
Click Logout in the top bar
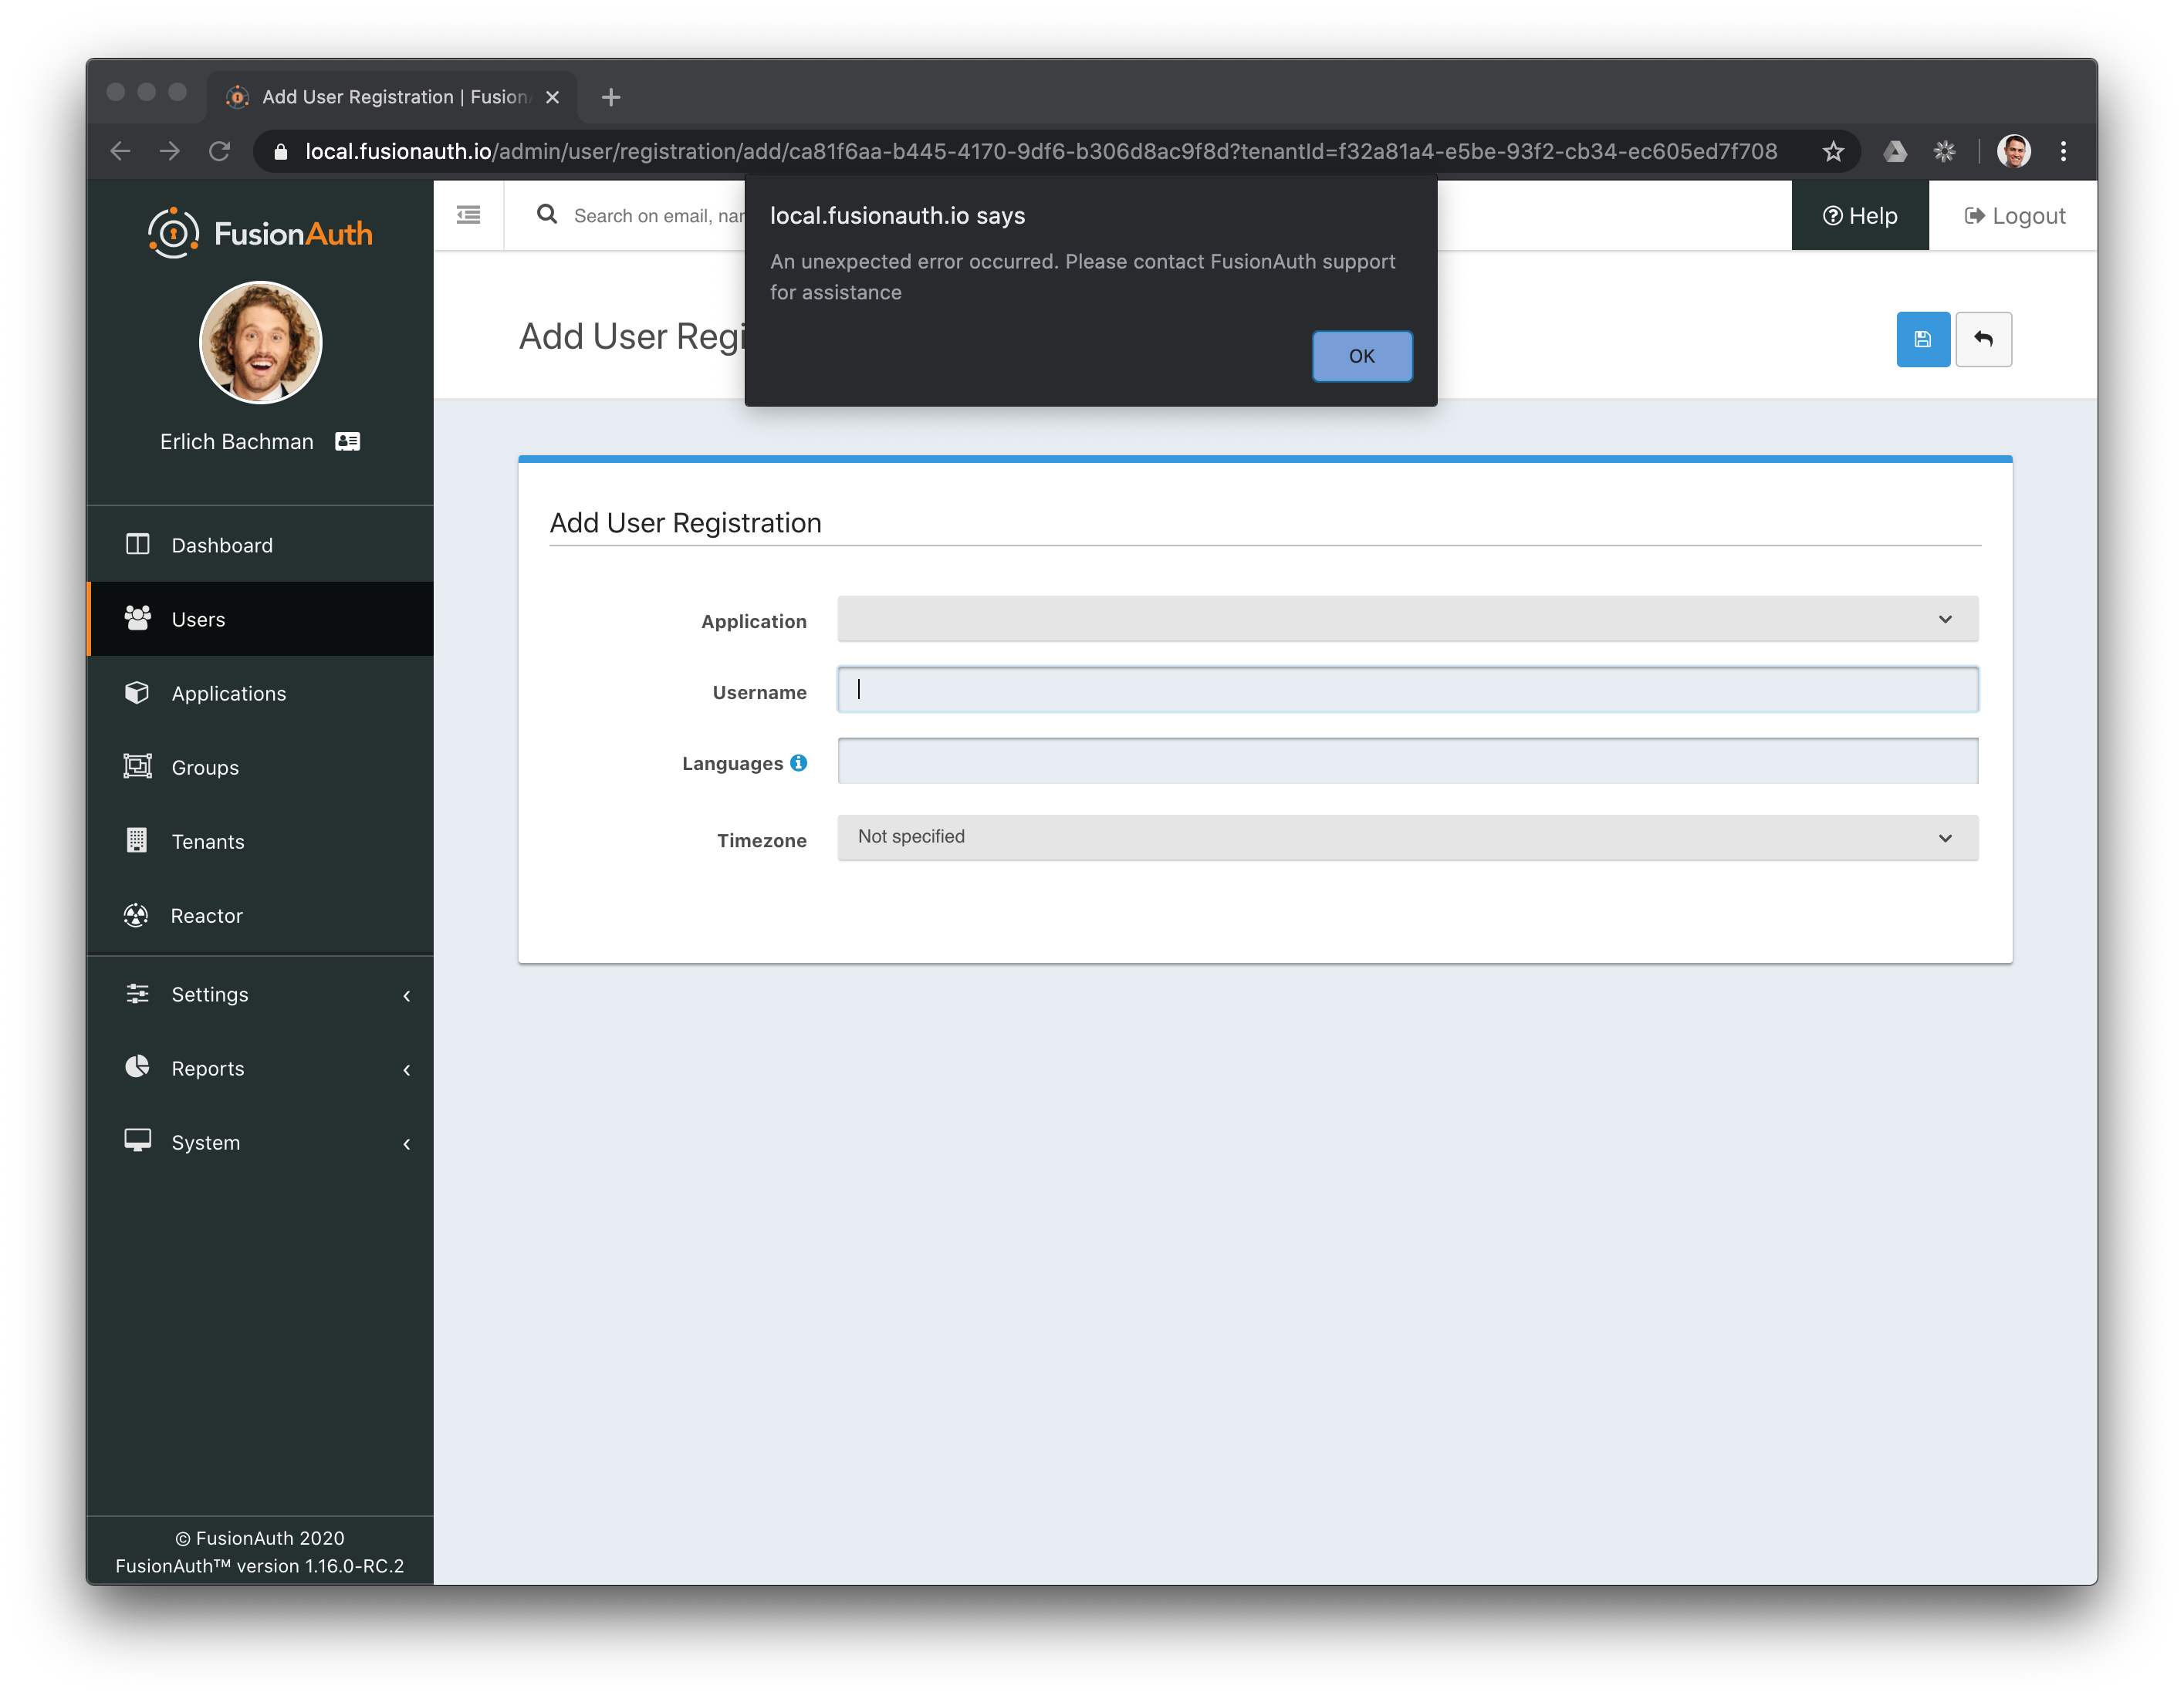[x=2013, y=215]
